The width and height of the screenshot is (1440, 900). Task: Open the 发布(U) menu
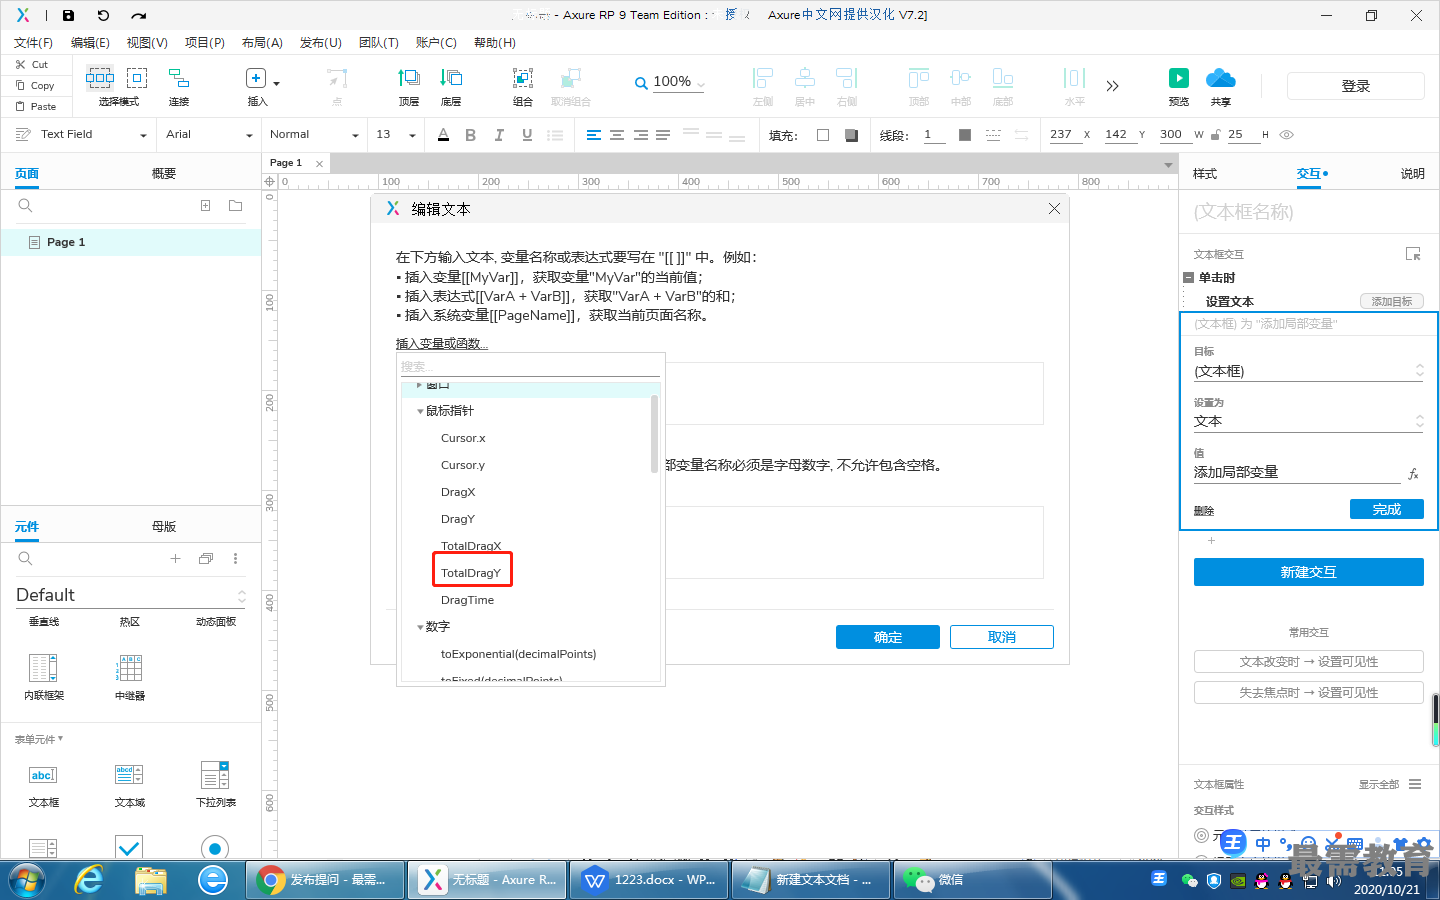coord(321,43)
